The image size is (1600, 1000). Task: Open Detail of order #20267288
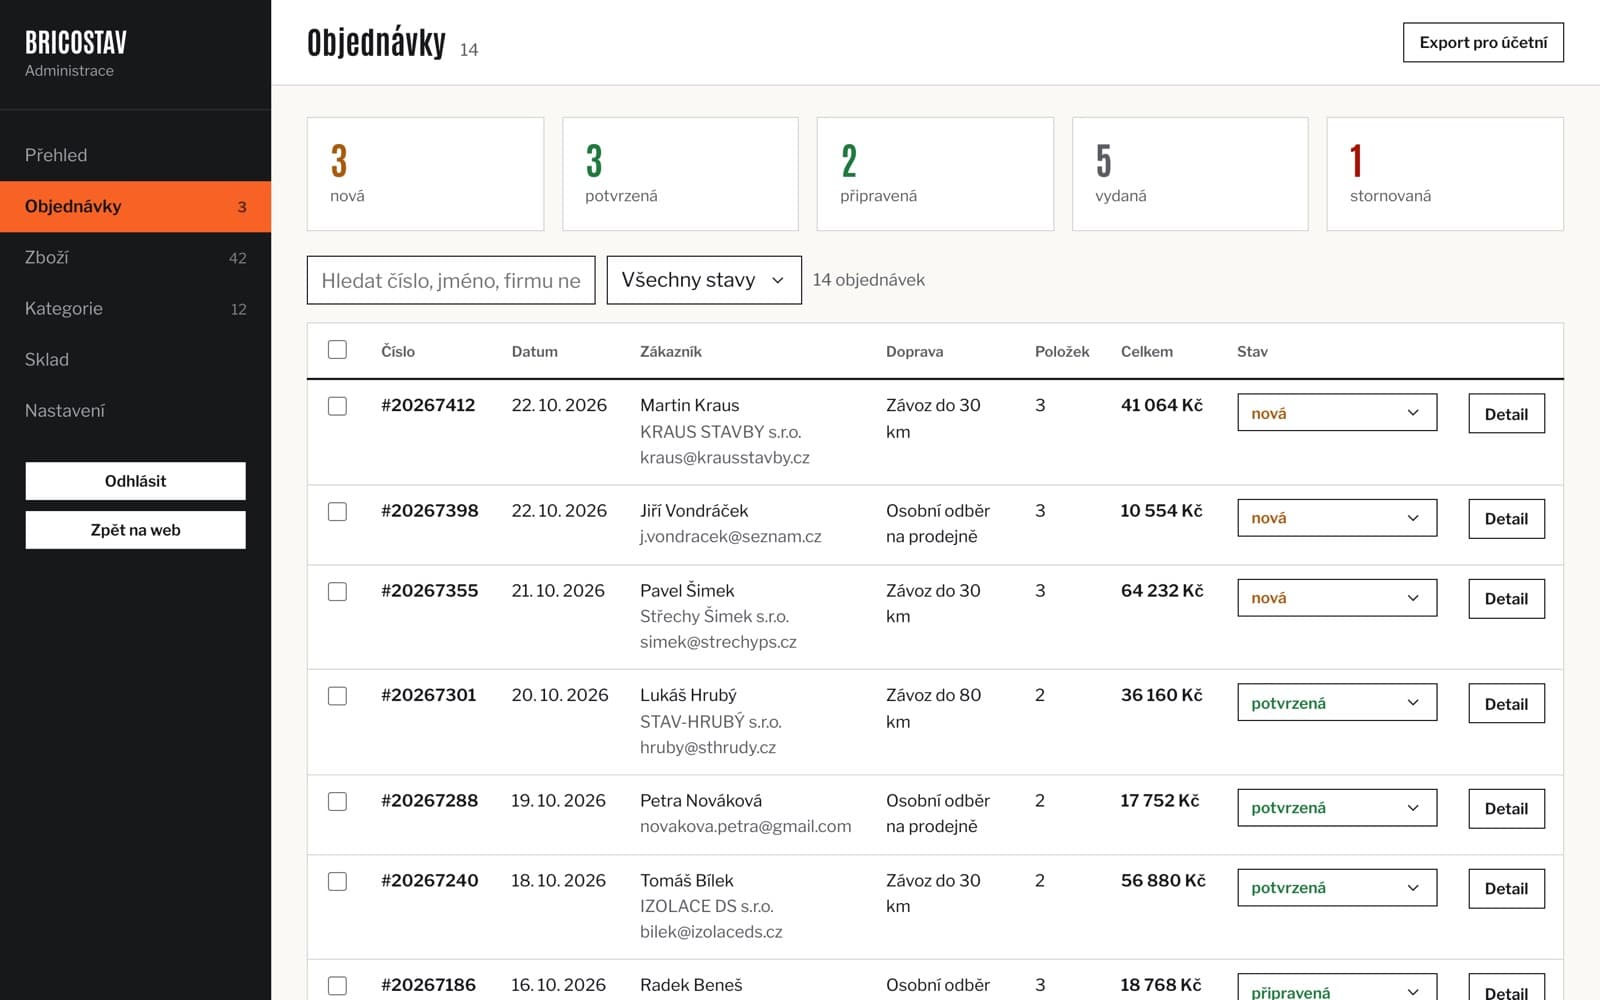pos(1506,809)
